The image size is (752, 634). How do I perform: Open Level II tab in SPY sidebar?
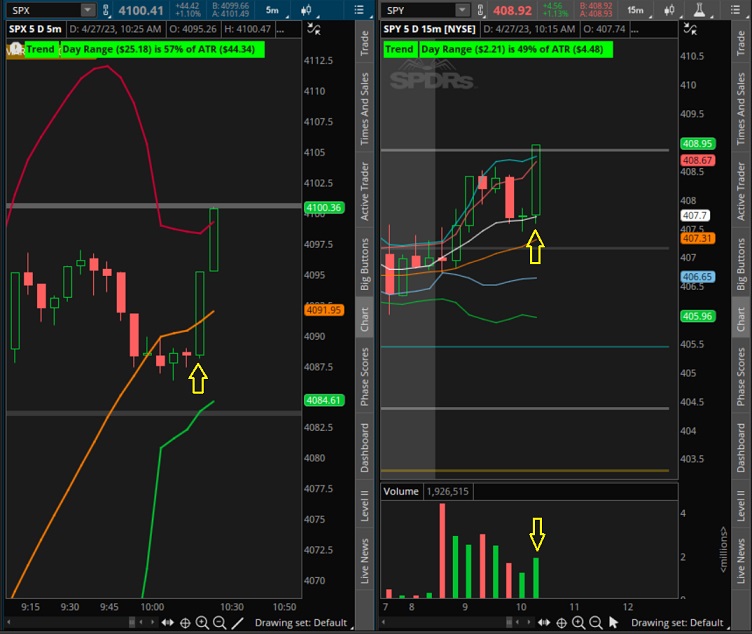741,505
